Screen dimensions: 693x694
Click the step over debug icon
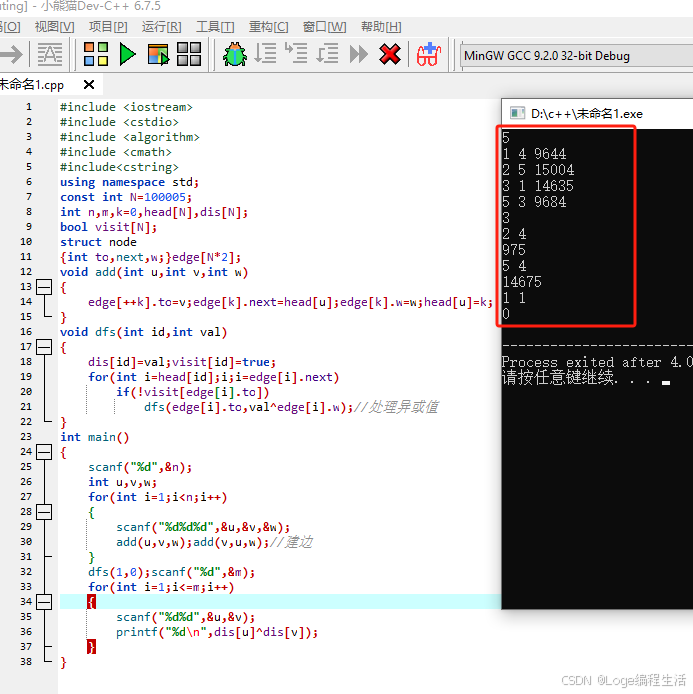tap(266, 54)
